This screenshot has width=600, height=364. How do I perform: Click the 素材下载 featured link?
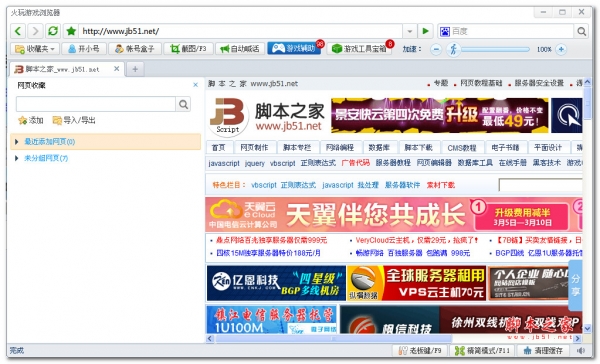coord(441,185)
